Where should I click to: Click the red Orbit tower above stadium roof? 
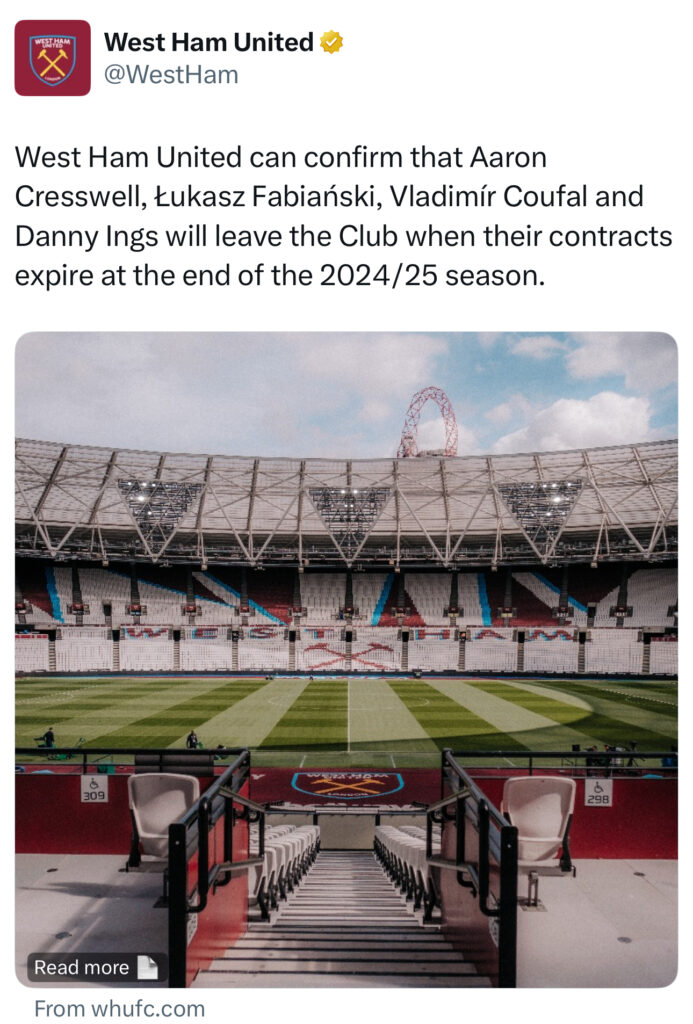click(x=428, y=422)
